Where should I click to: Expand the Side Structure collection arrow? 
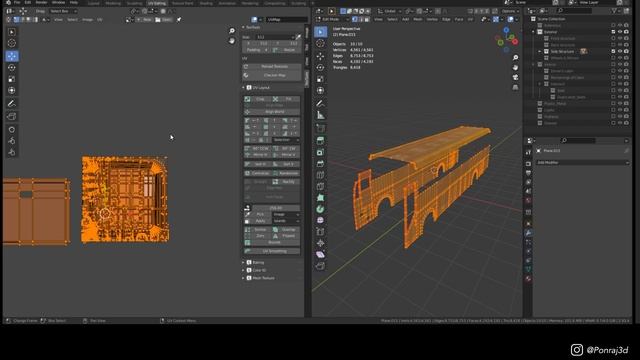tap(540, 51)
